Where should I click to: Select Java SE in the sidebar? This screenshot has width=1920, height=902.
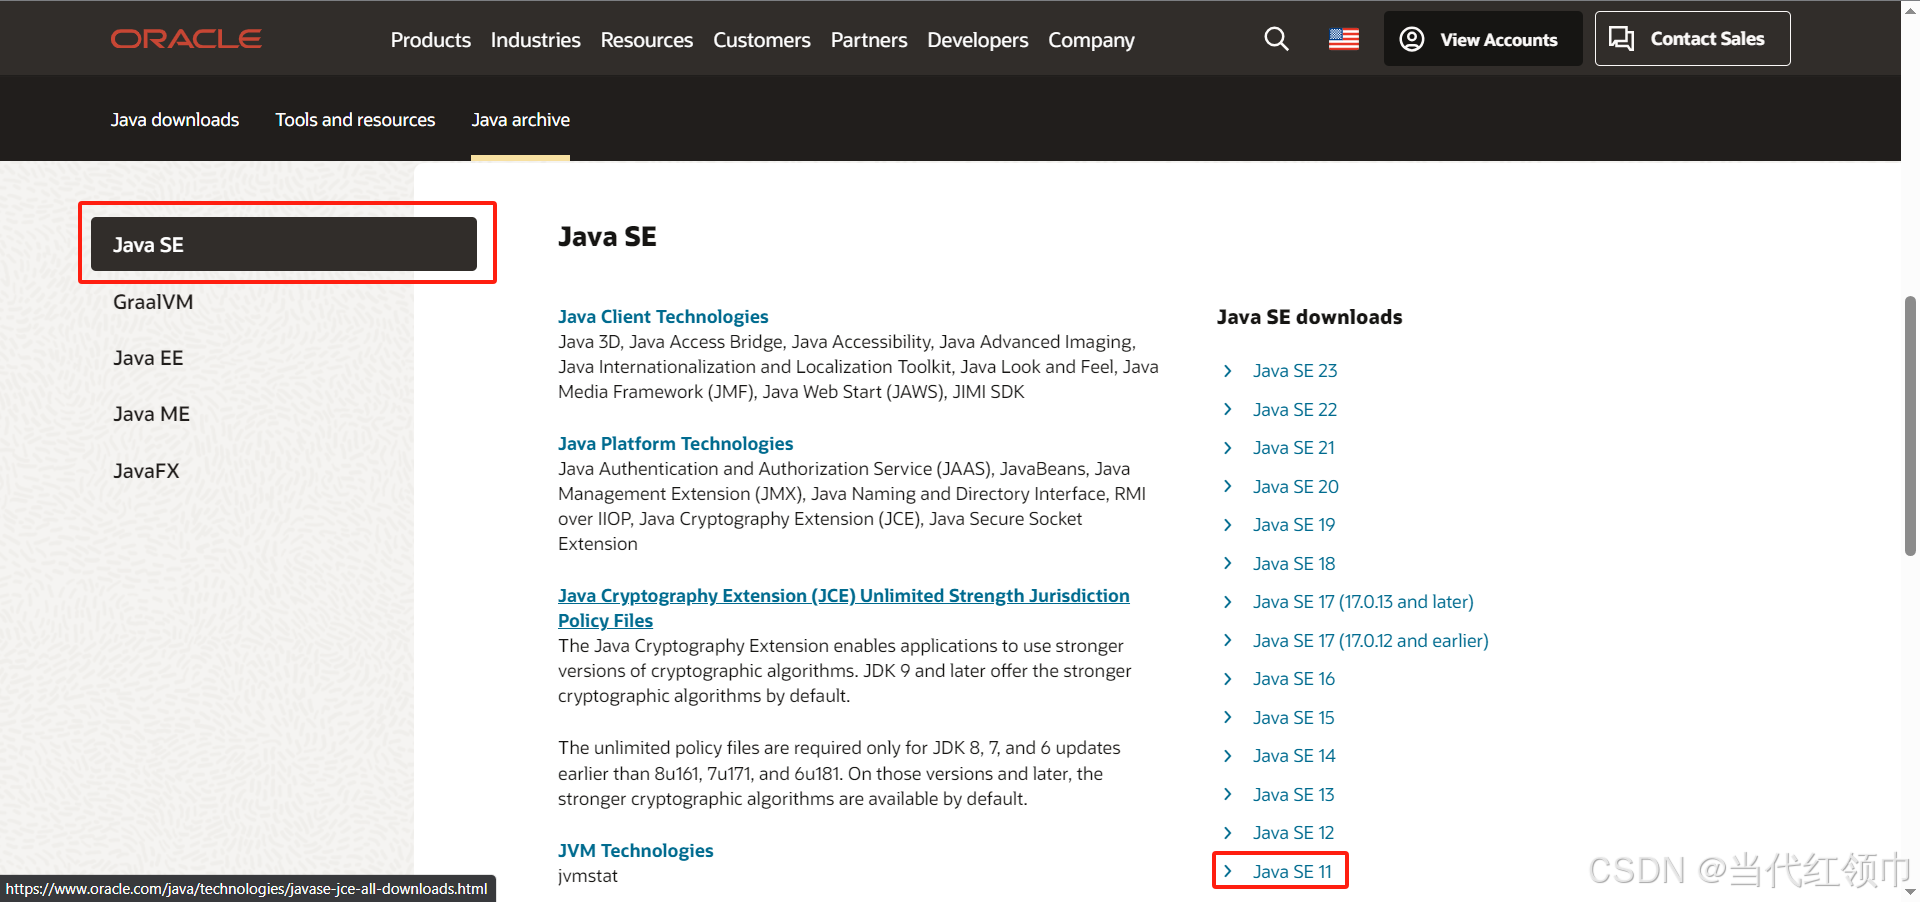pos(284,244)
